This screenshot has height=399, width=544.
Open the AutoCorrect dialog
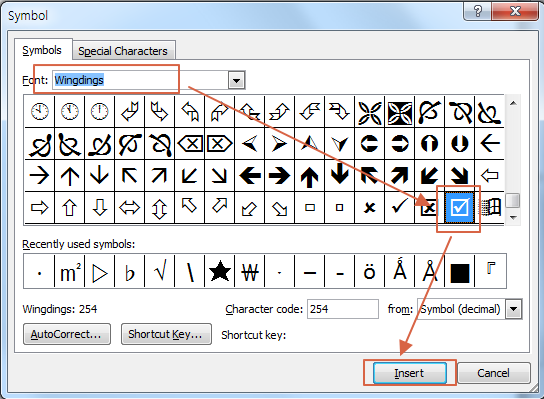click(67, 334)
